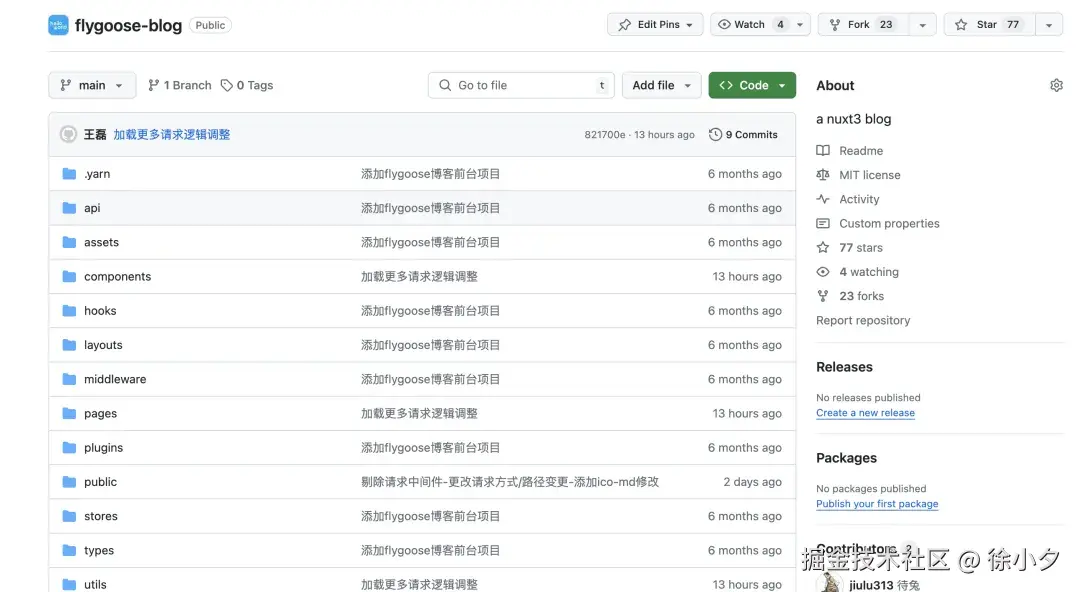The width and height of the screenshot is (1080, 592).
Task: Click the 77 stars text
Action: click(860, 247)
